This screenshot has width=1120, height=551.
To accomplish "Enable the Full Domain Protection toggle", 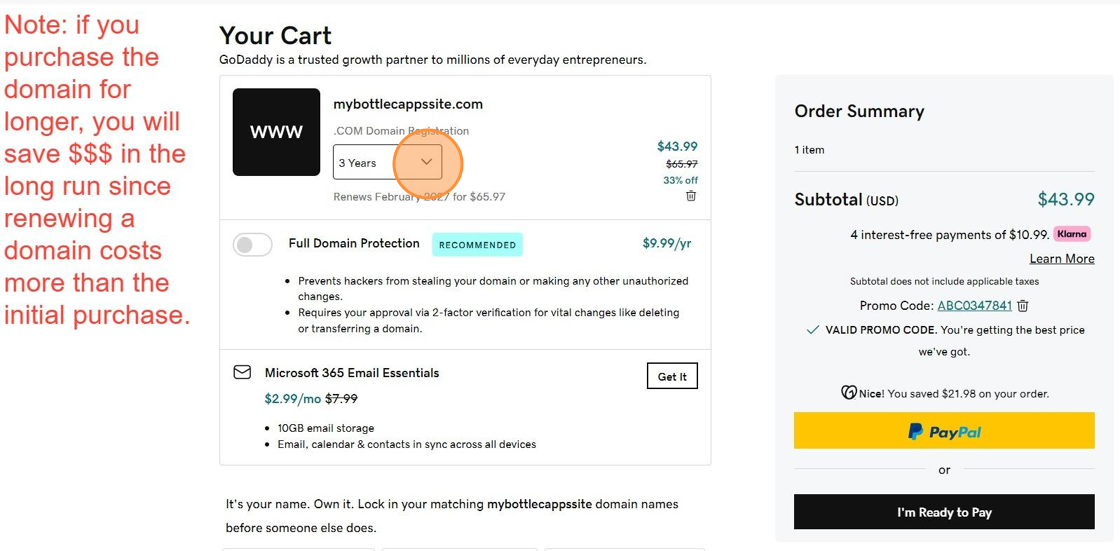I will pyautogui.click(x=253, y=245).
